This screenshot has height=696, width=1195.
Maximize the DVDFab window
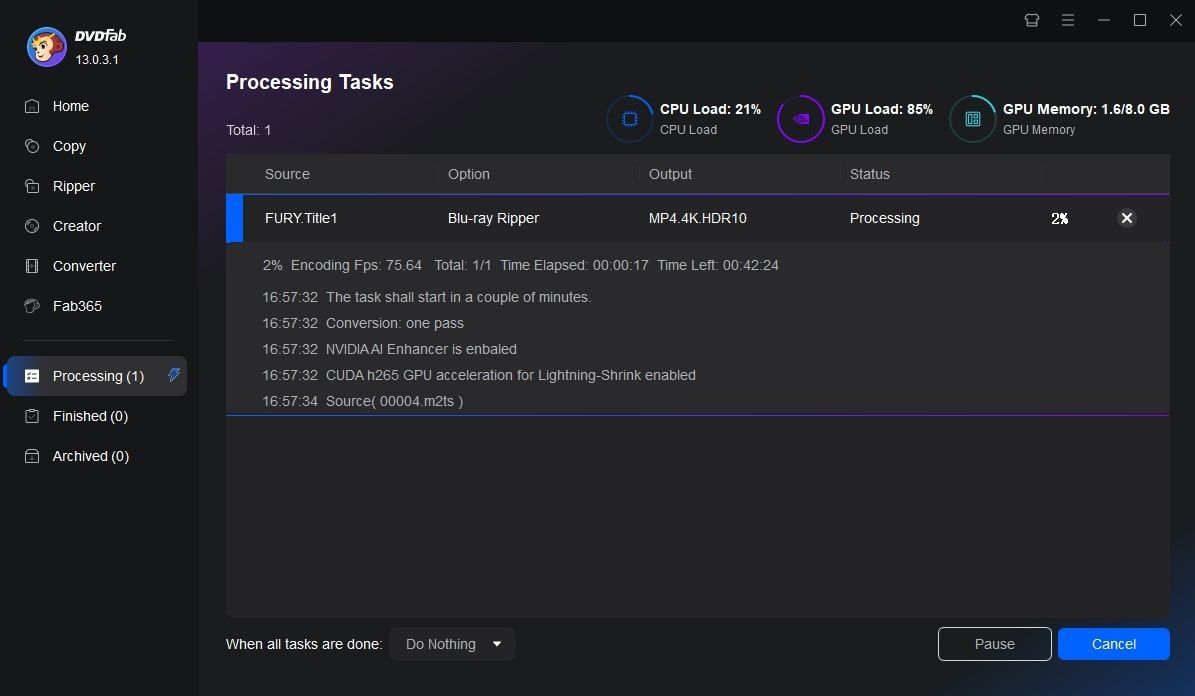(x=1140, y=20)
